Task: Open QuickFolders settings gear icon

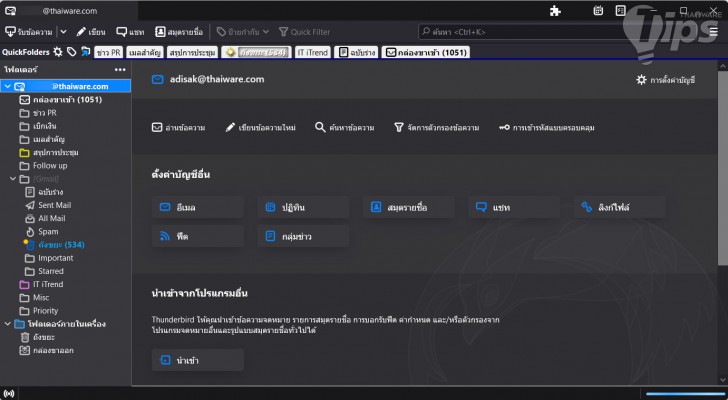Action: pyautogui.click(x=58, y=52)
